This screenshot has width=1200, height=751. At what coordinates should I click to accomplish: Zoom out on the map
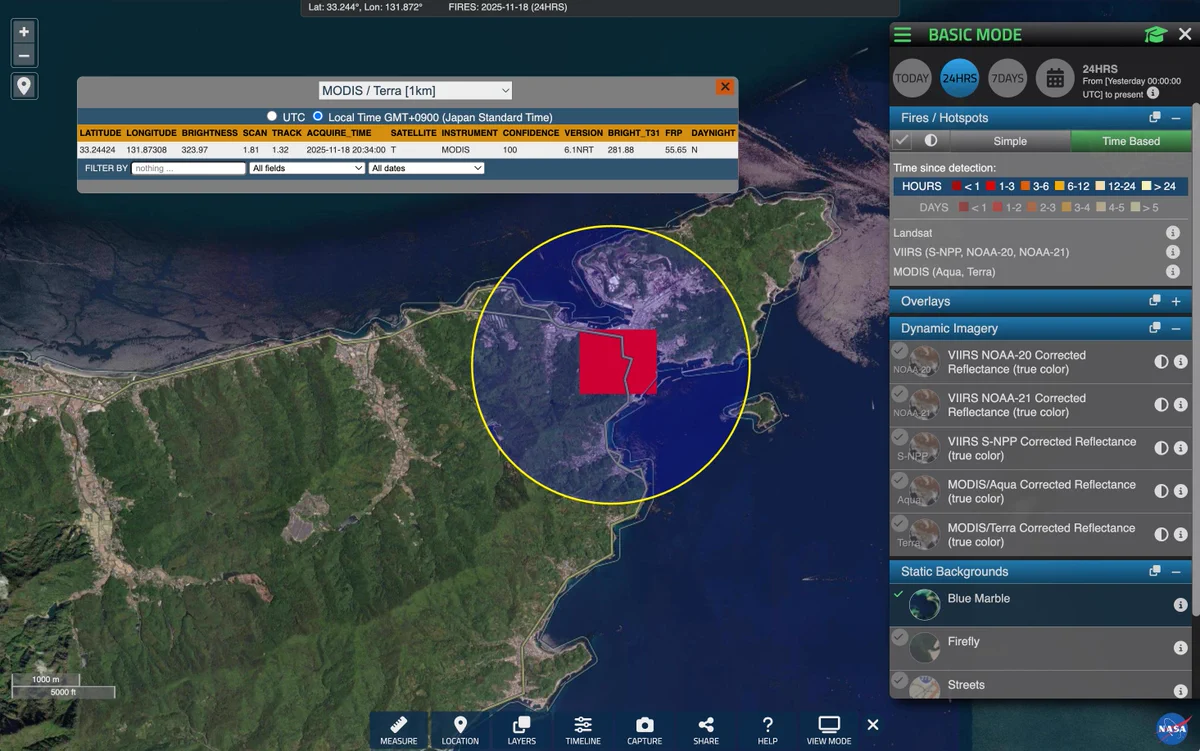[24, 56]
